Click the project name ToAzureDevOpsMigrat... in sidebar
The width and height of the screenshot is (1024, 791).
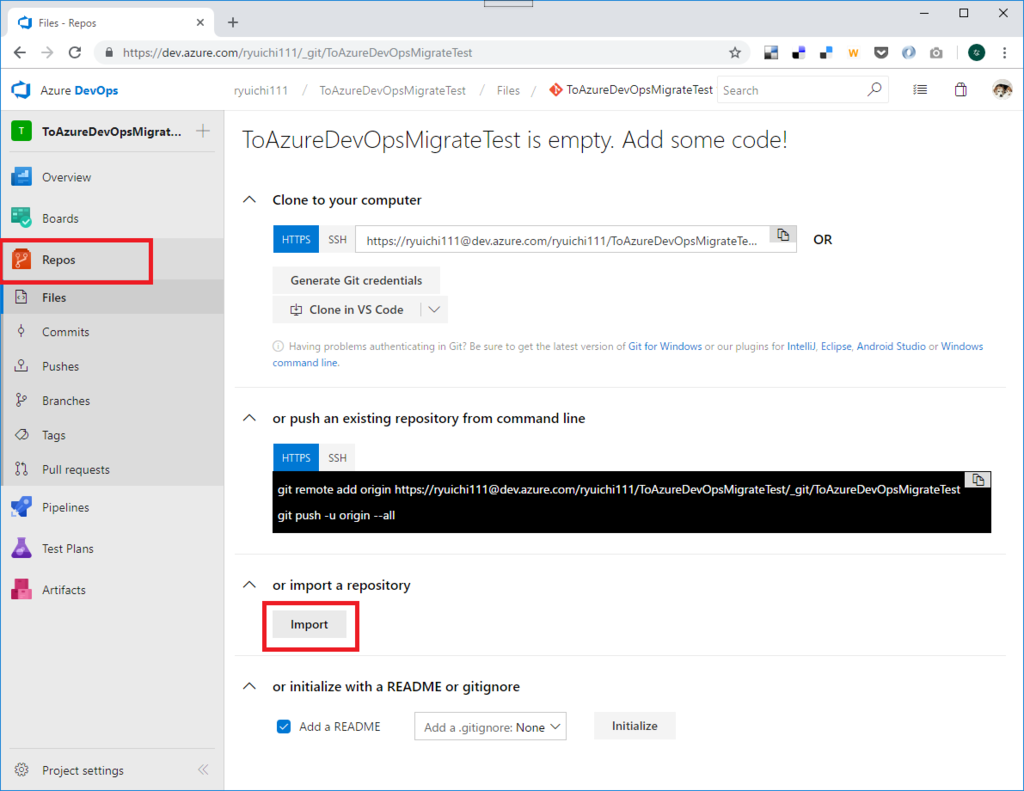coord(112,131)
